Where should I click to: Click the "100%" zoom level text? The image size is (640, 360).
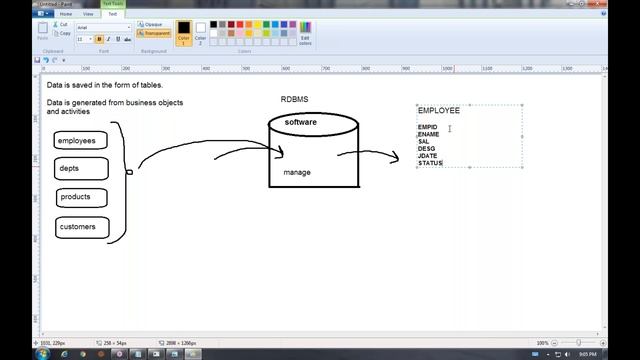pos(542,343)
